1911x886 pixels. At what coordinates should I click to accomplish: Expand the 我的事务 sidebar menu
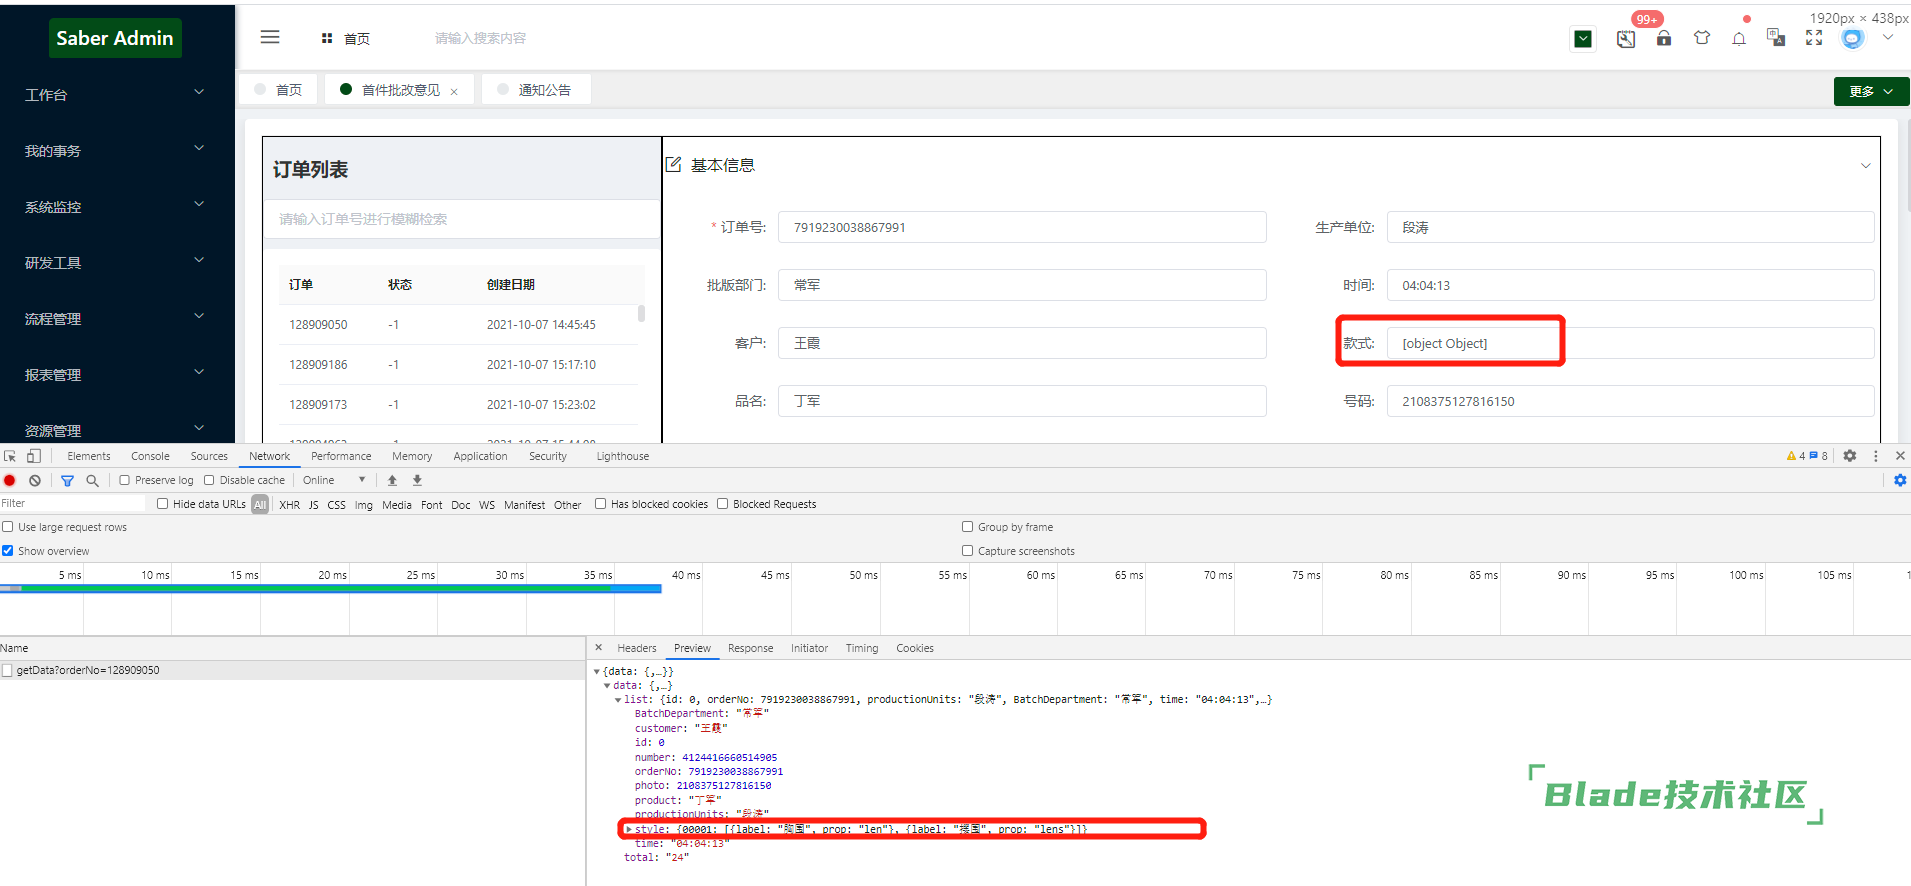click(x=117, y=150)
